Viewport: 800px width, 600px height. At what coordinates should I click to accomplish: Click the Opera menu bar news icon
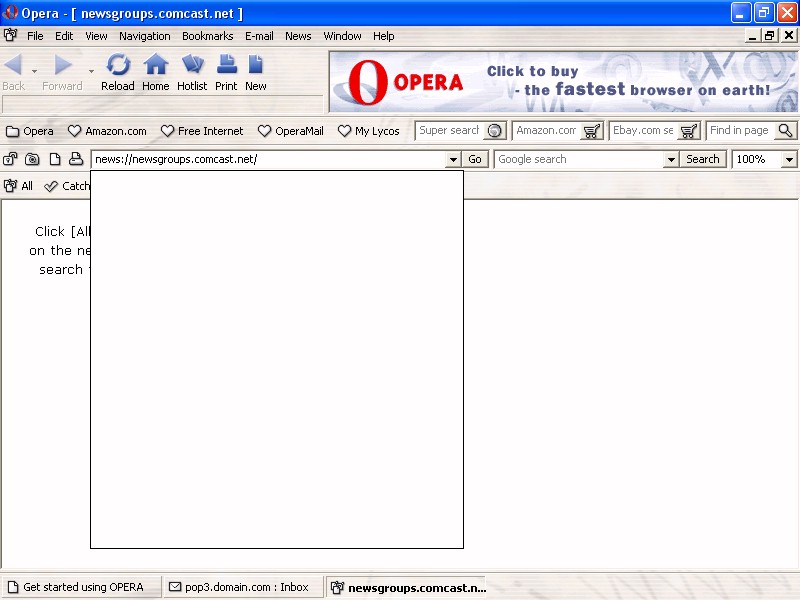tap(10, 35)
